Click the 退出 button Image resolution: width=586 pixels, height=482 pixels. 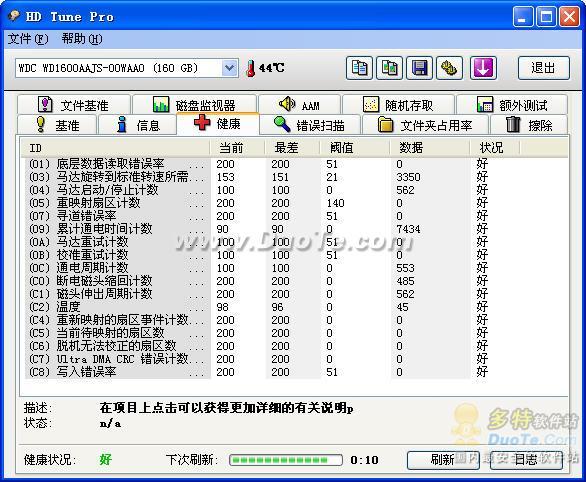coord(543,68)
